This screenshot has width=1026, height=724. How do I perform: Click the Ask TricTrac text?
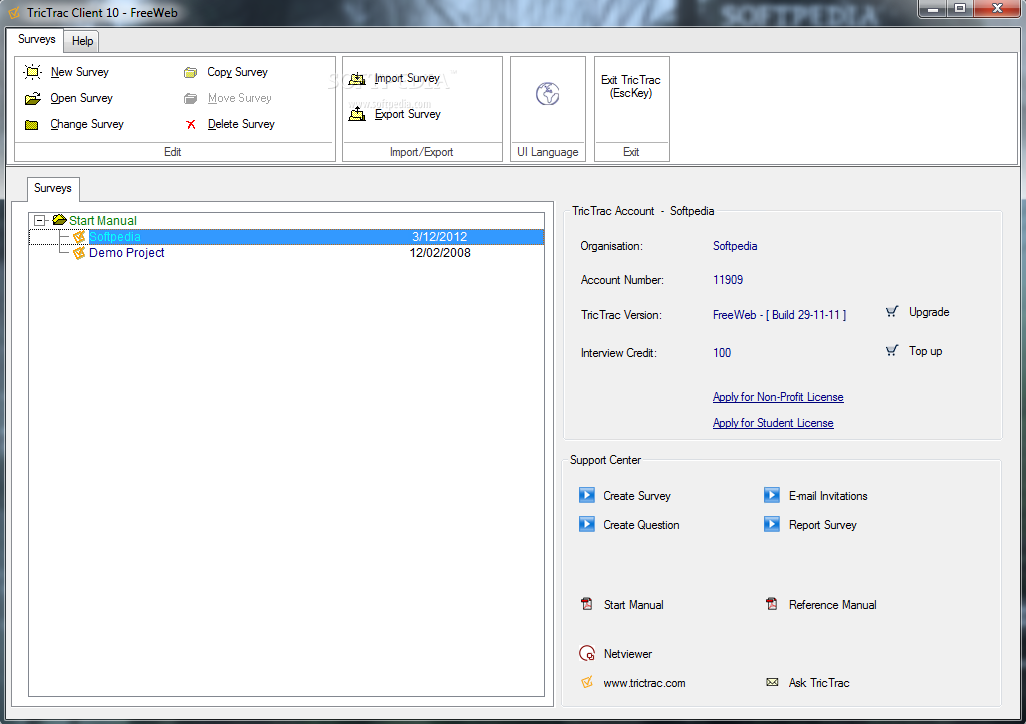coord(819,683)
